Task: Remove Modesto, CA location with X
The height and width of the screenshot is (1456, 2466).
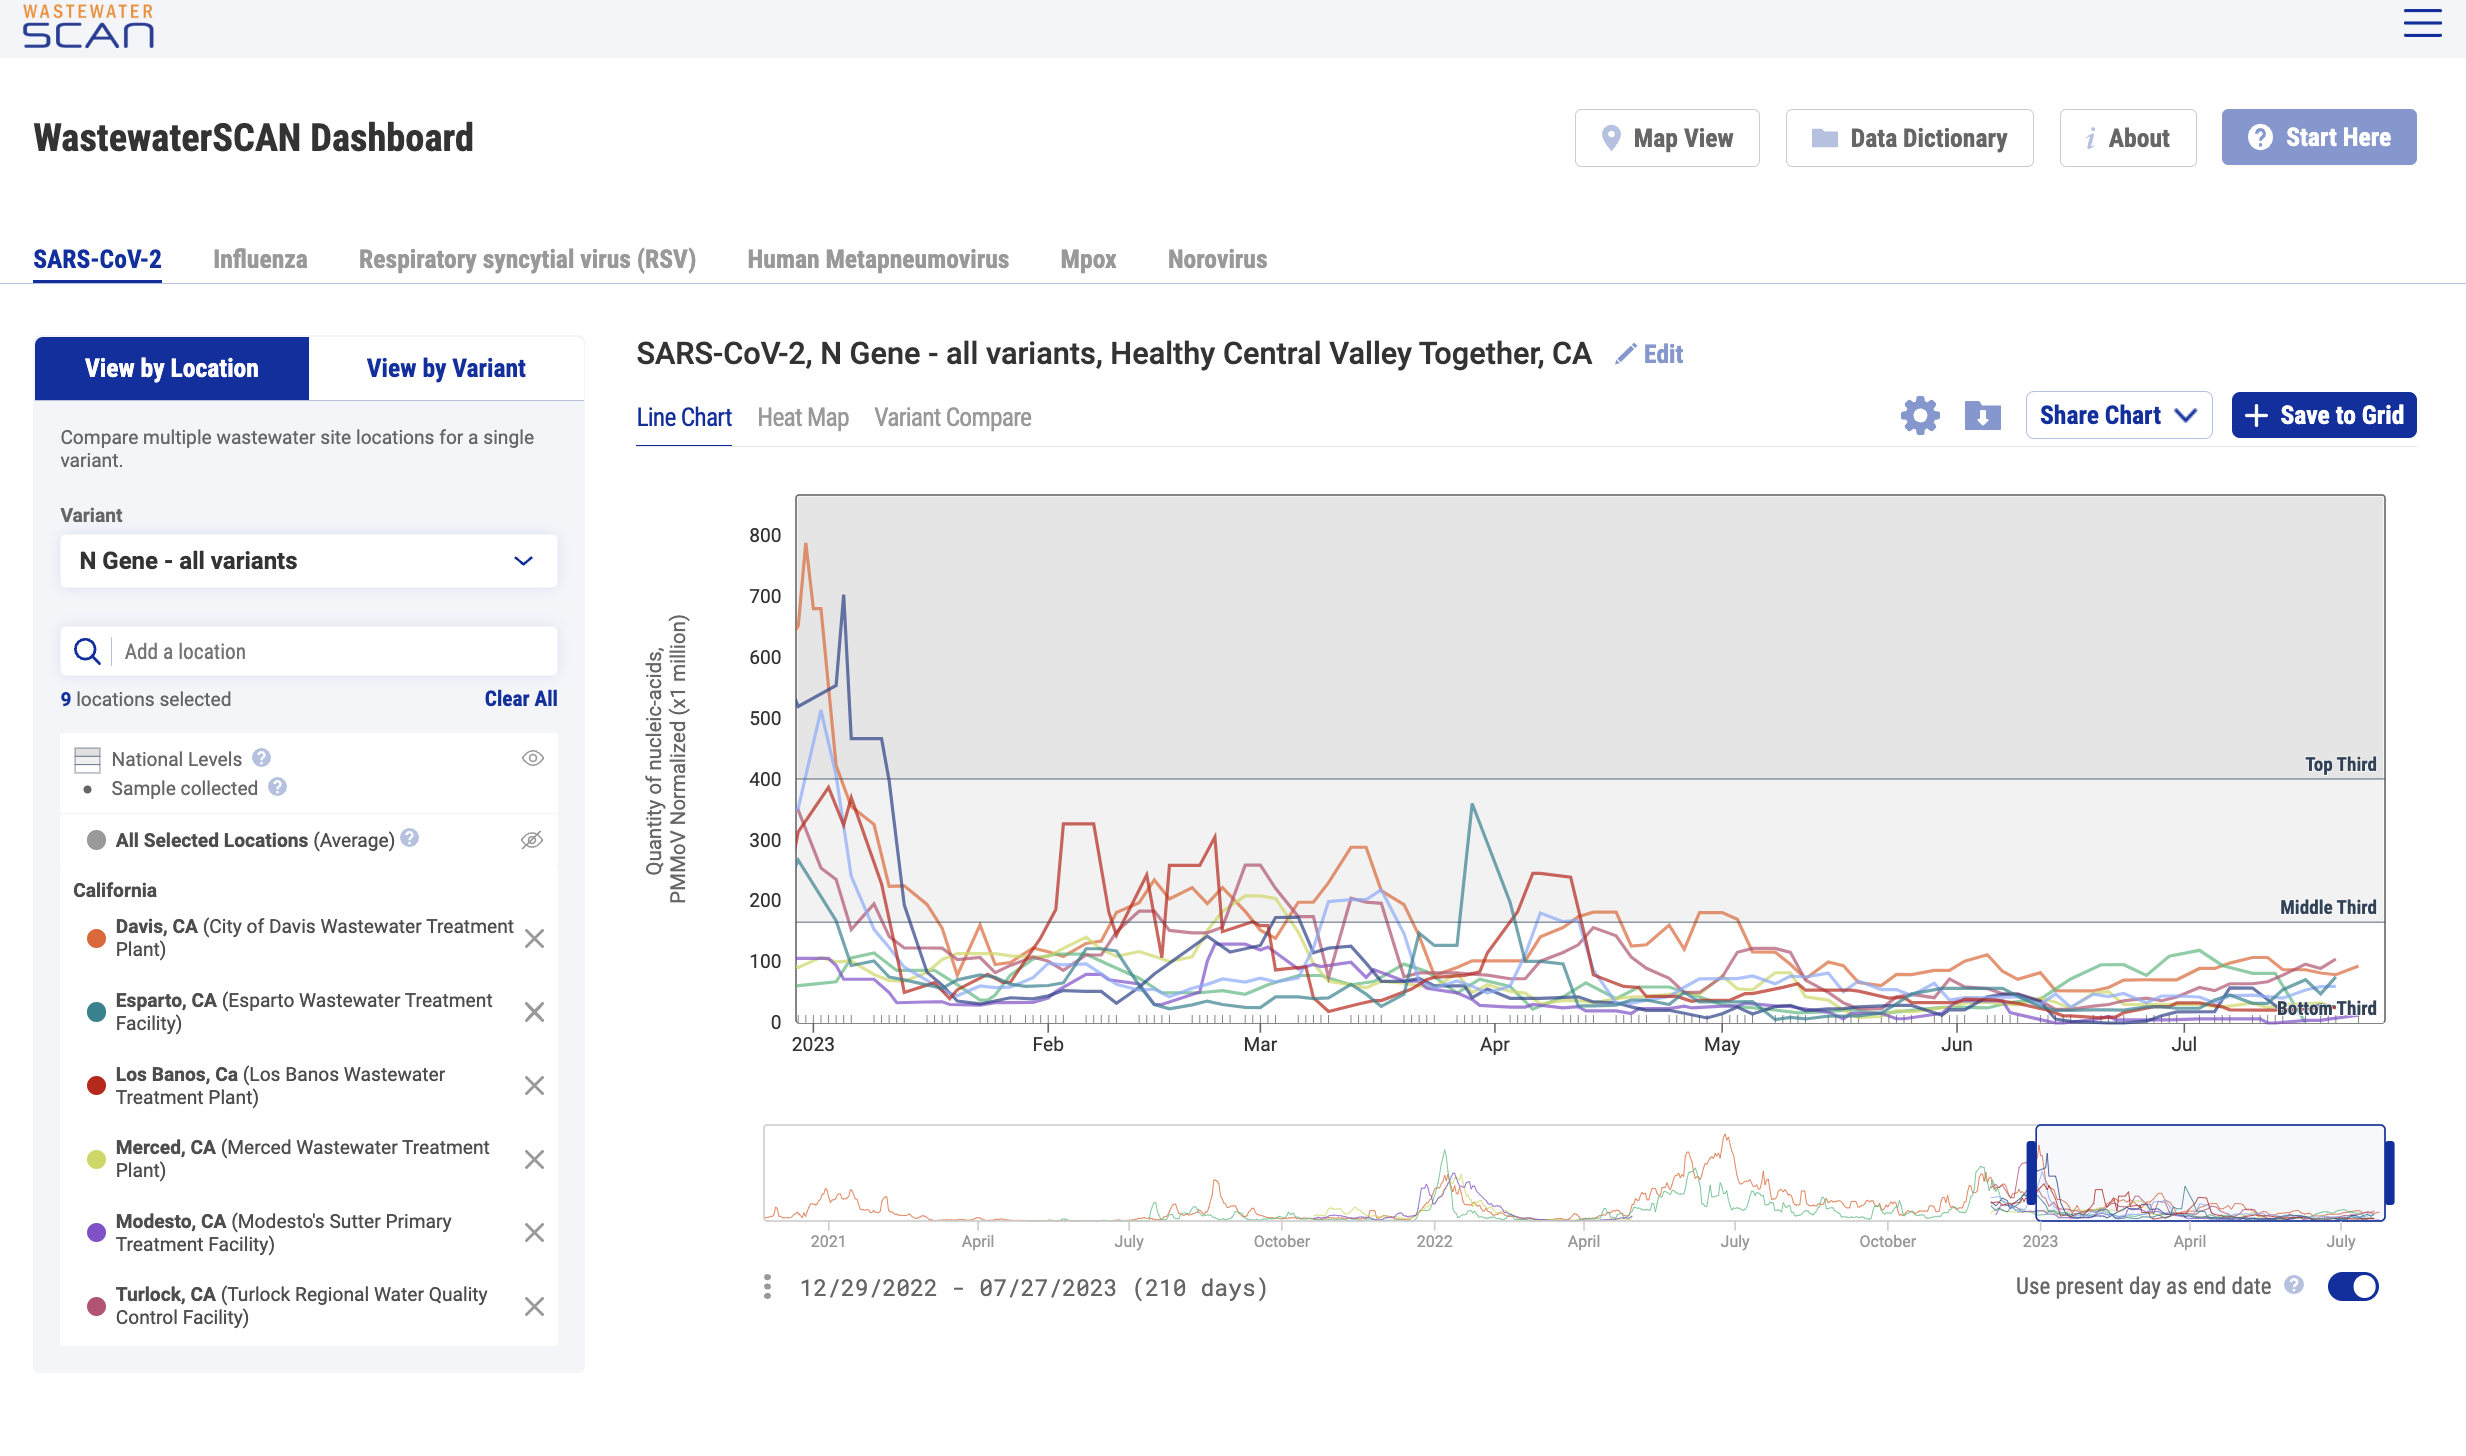Action: [x=534, y=1232]
